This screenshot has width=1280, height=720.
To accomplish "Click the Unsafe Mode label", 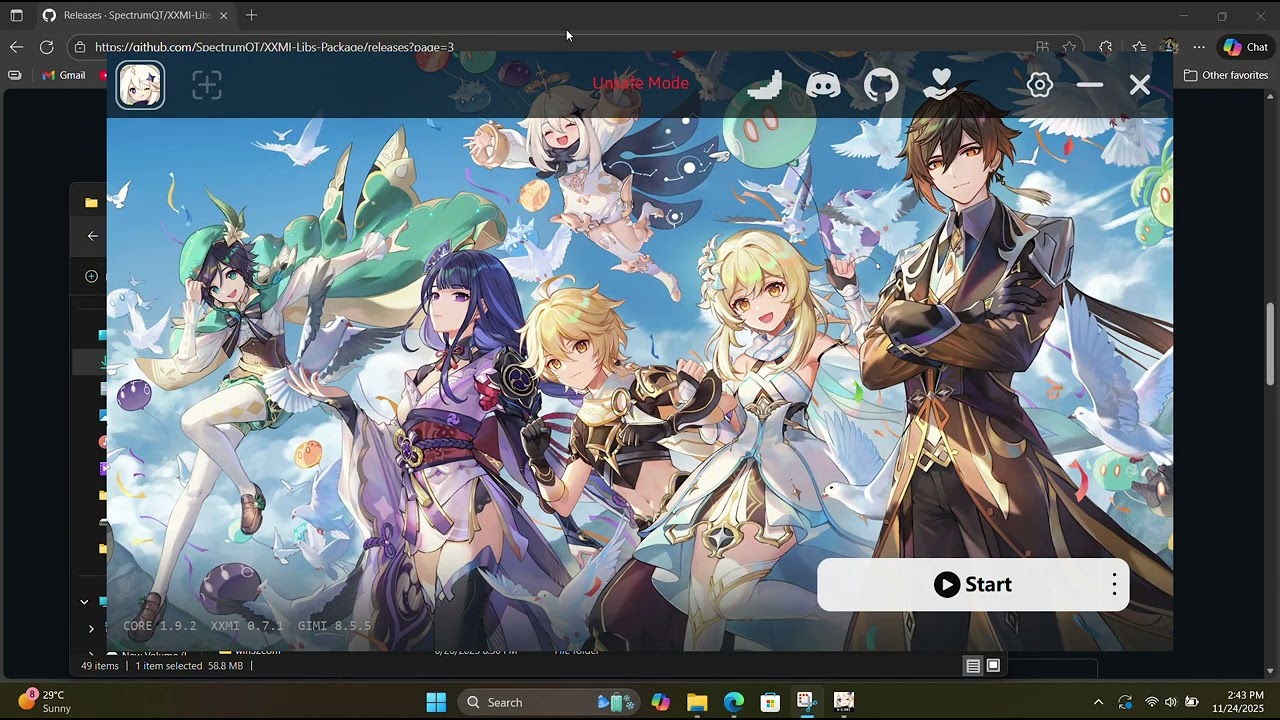I will point(640,83).
